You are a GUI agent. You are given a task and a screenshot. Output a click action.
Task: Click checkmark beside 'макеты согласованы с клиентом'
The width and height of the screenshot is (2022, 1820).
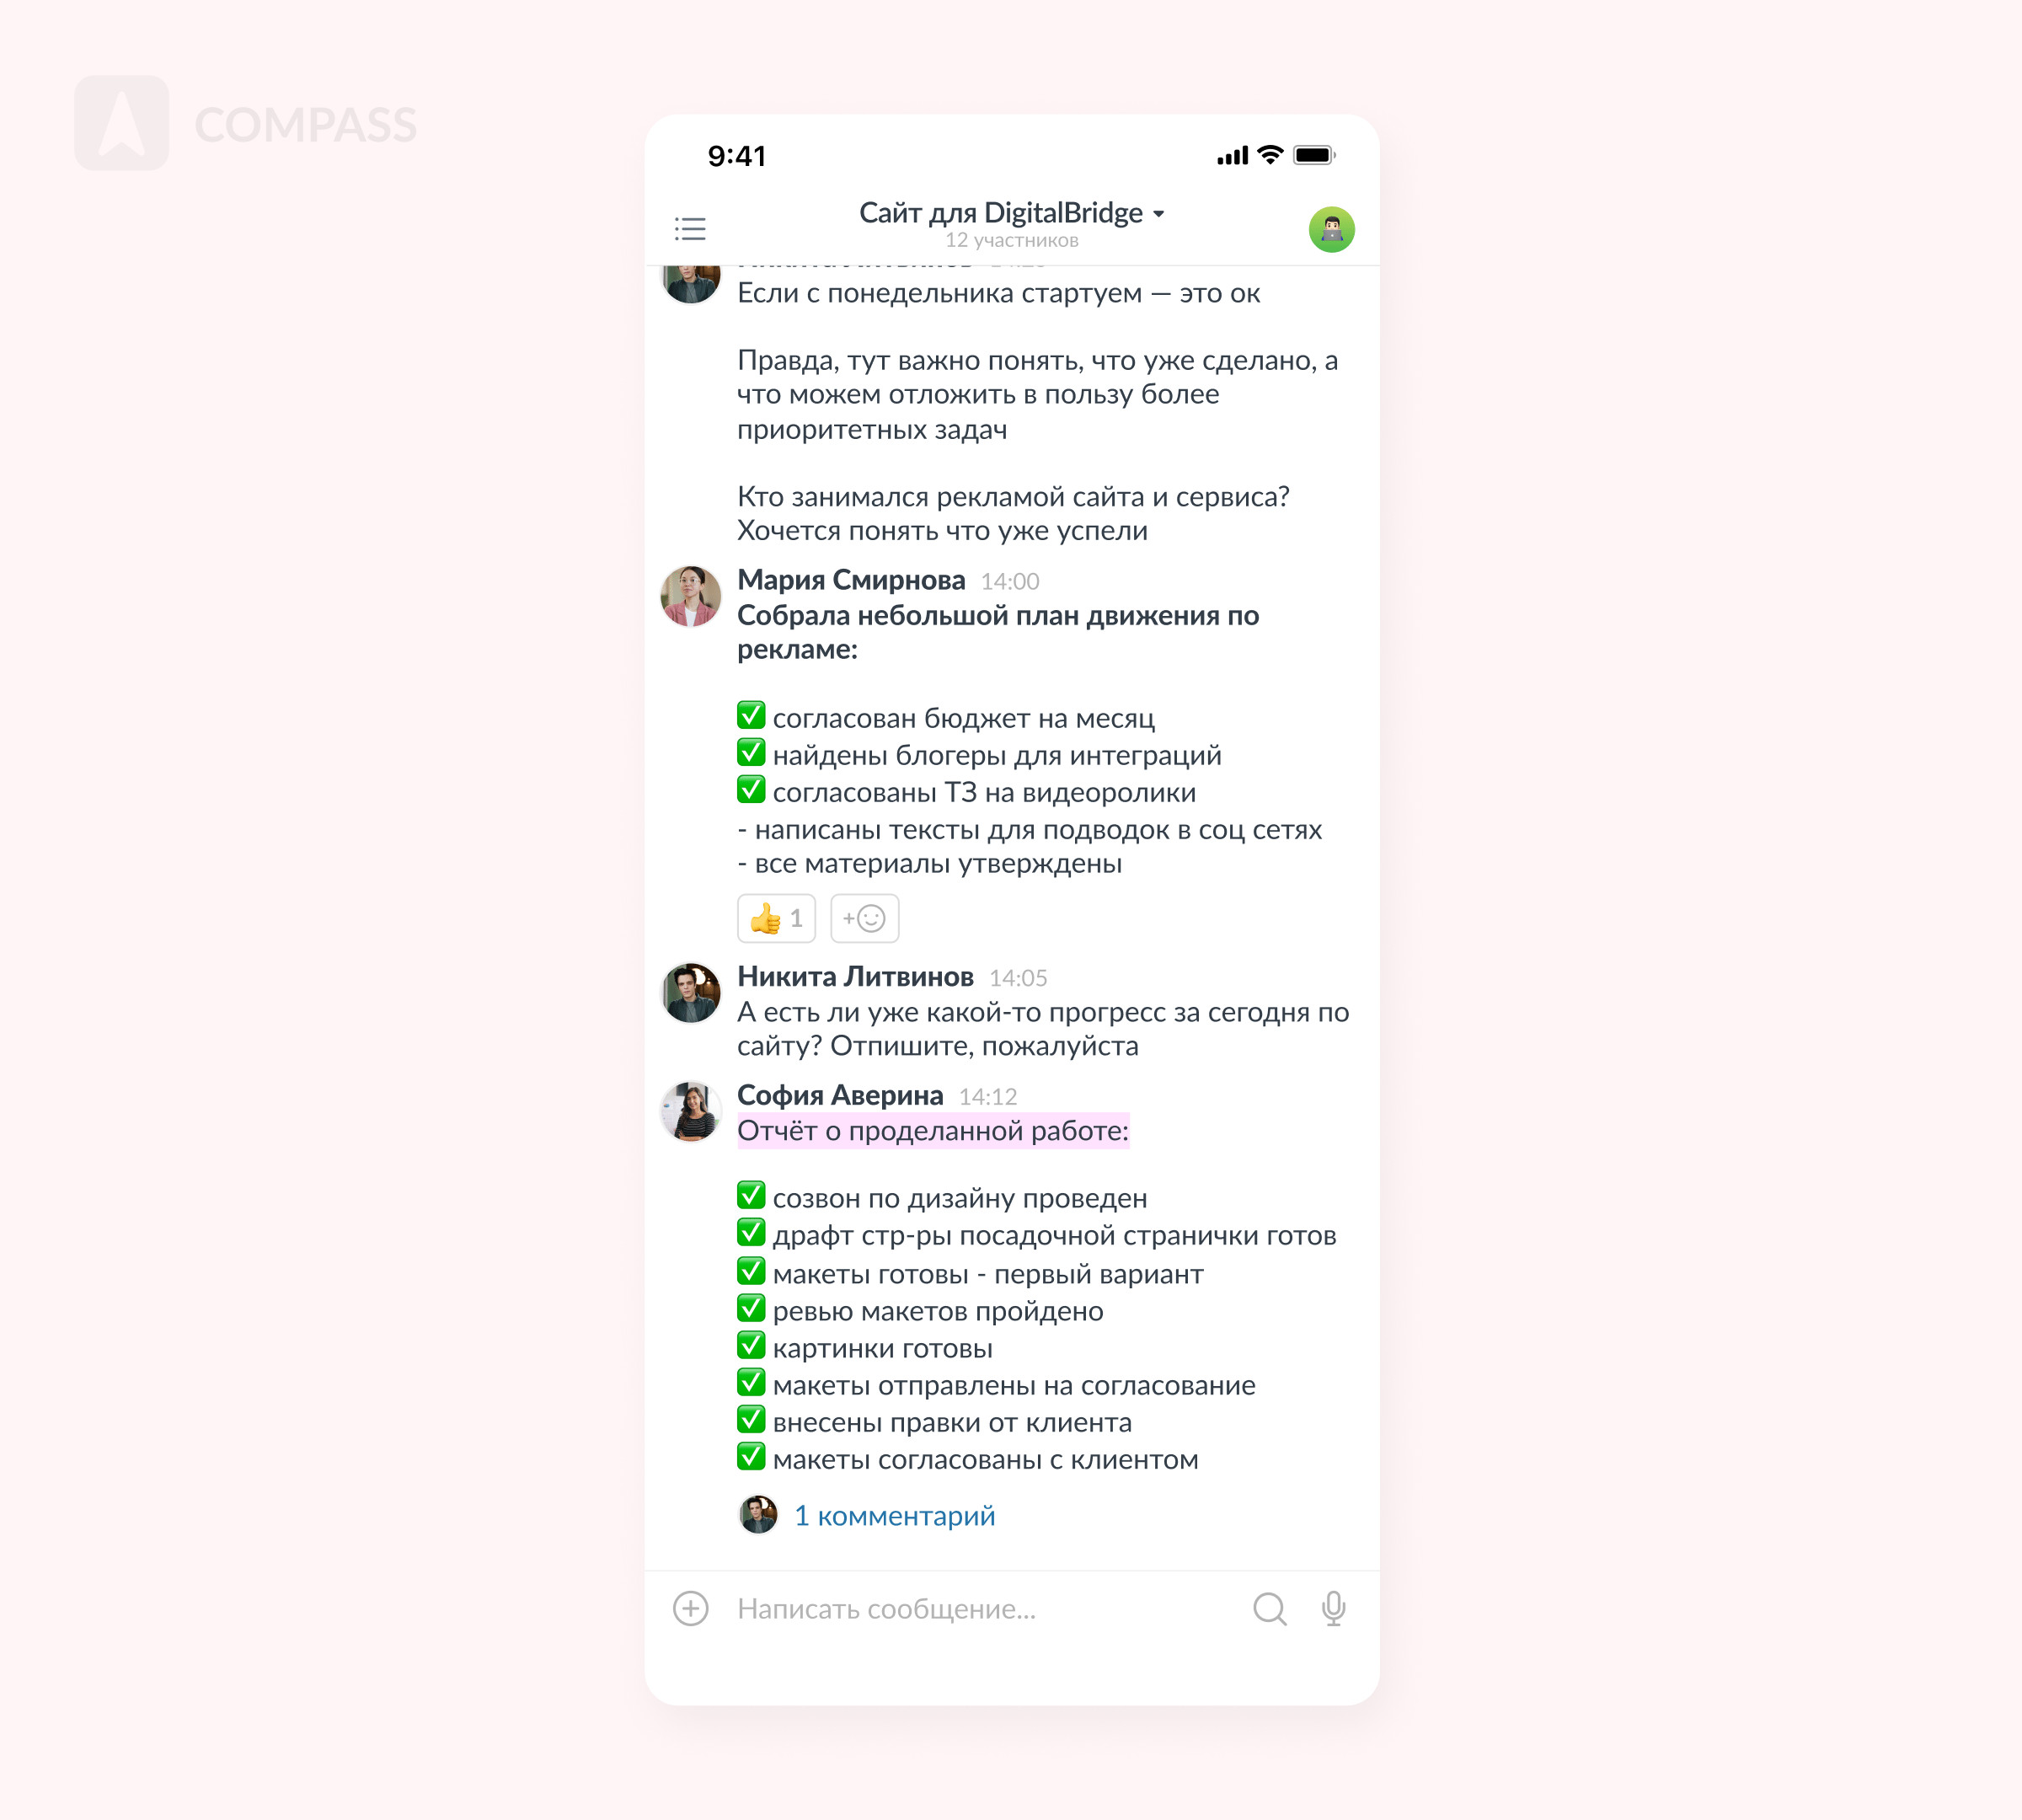pos(751,1457)
